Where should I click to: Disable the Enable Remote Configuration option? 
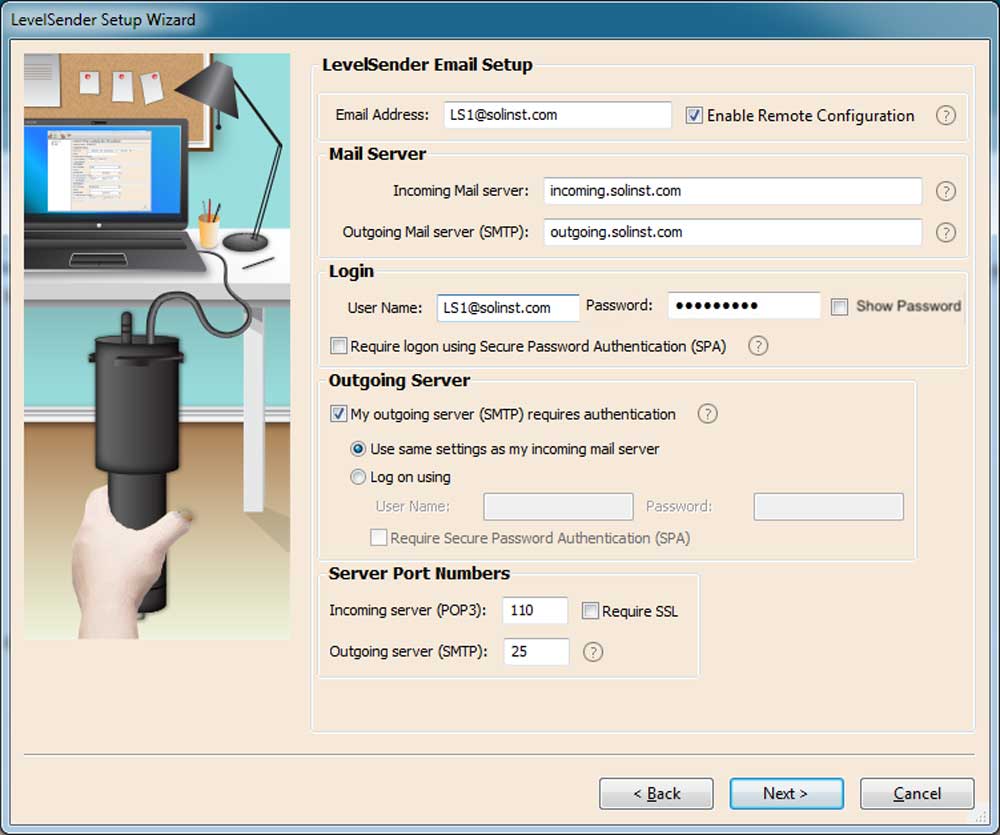(693, 115)
